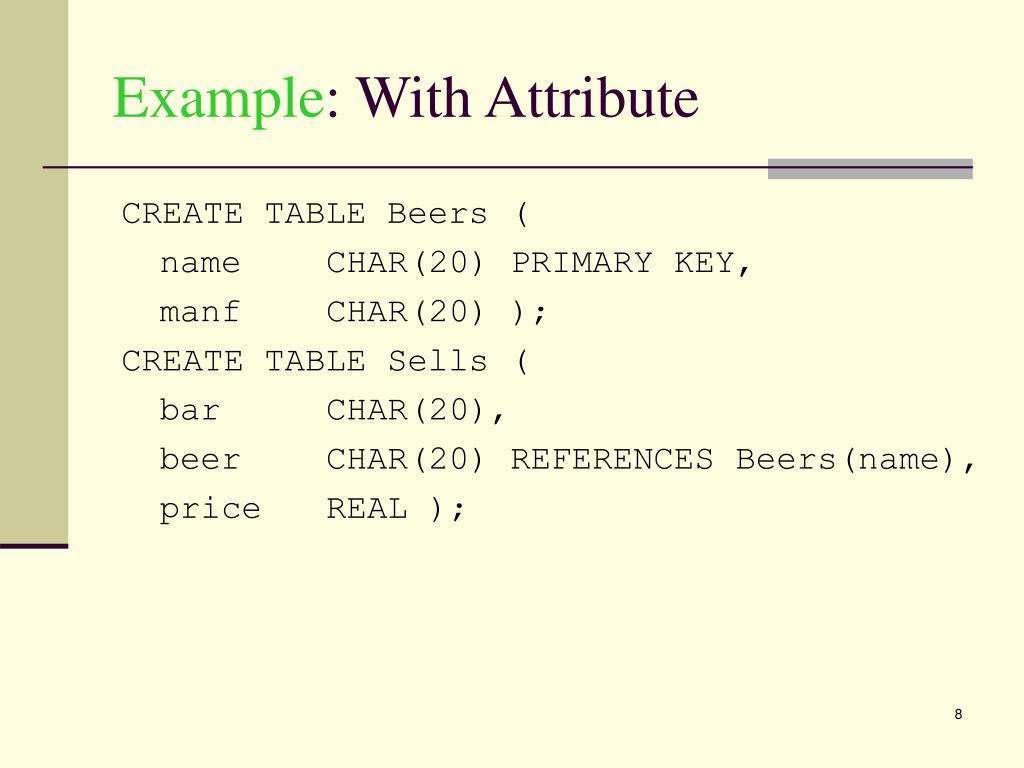Click the olive sidebar stripe on left

pyautogui.click(x=34, y=272)
